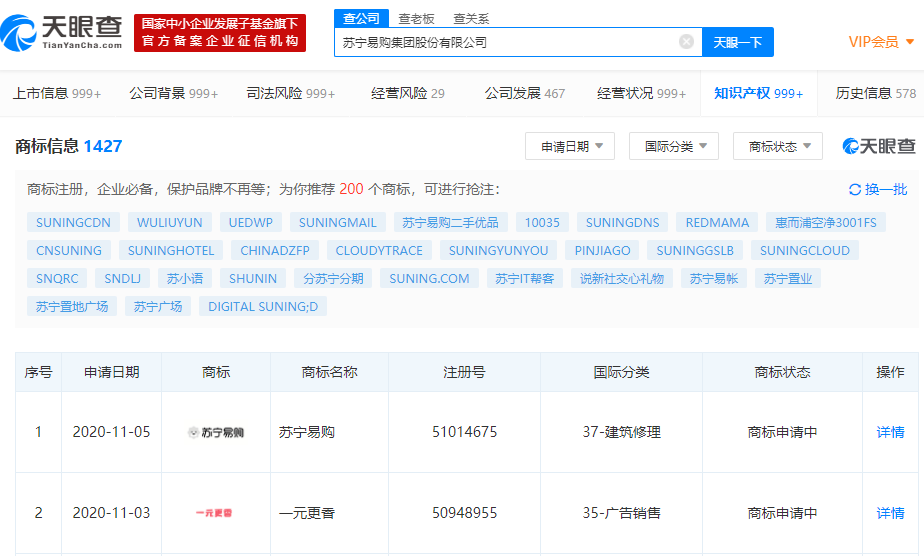Screen dimensions: 924x556
Task: Open the 上市信息 tab
Action: [x=57, y=93]
